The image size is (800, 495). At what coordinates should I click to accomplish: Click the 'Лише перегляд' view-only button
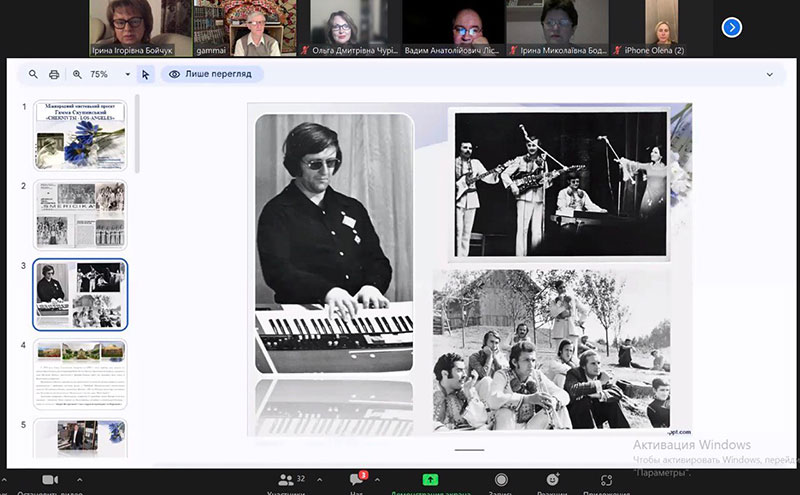[x=212, y=74]
